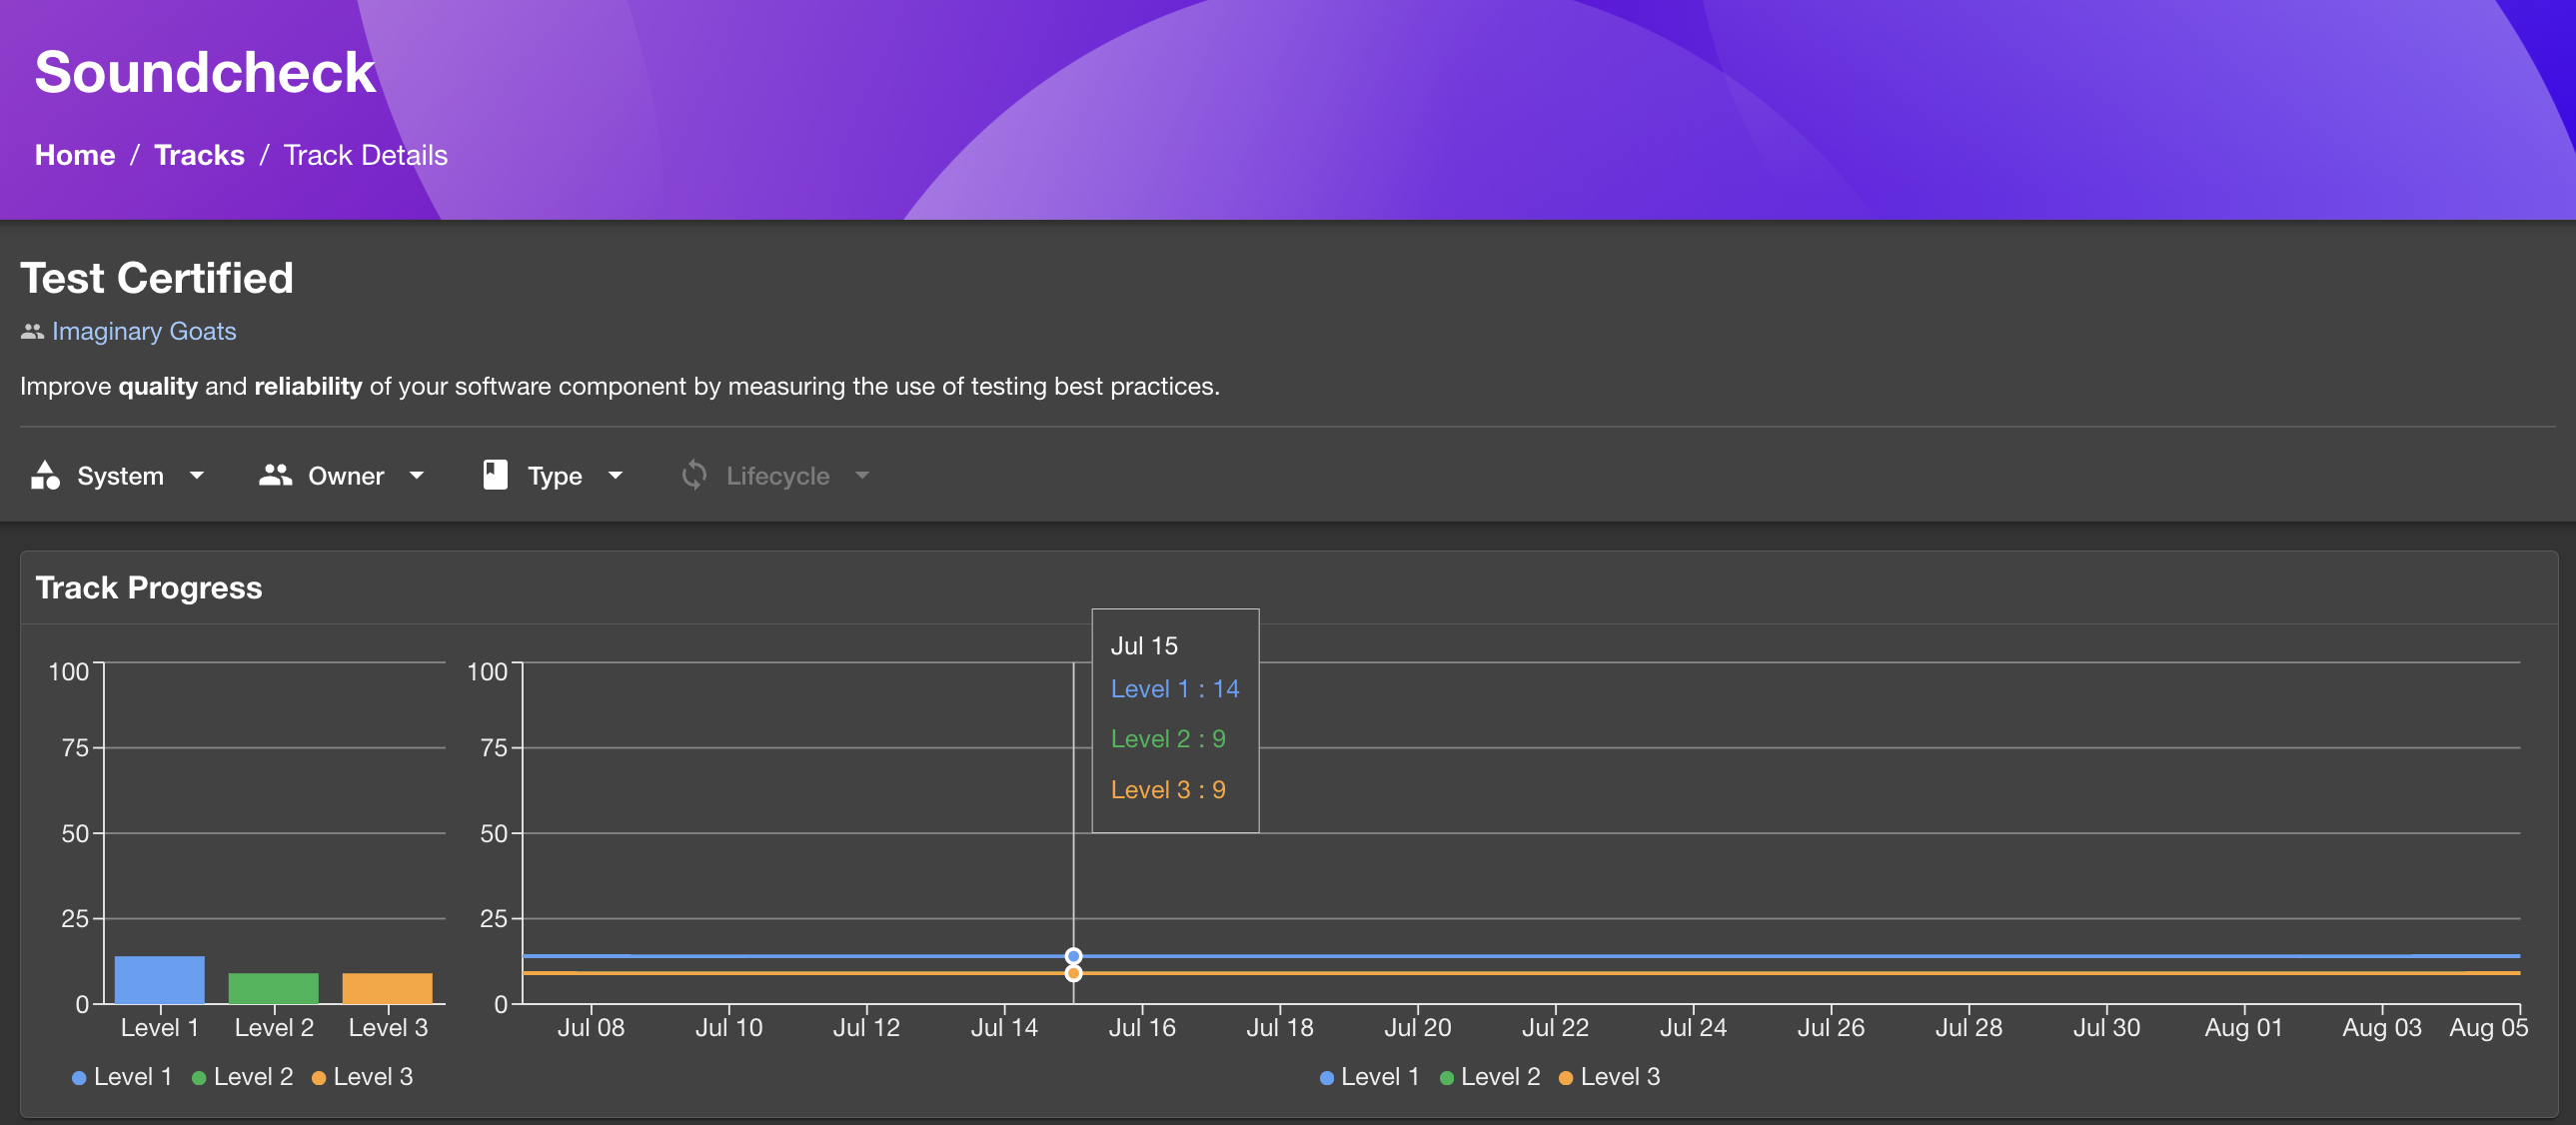
Task: Open the Owner filter label
Action: [346, 476]
